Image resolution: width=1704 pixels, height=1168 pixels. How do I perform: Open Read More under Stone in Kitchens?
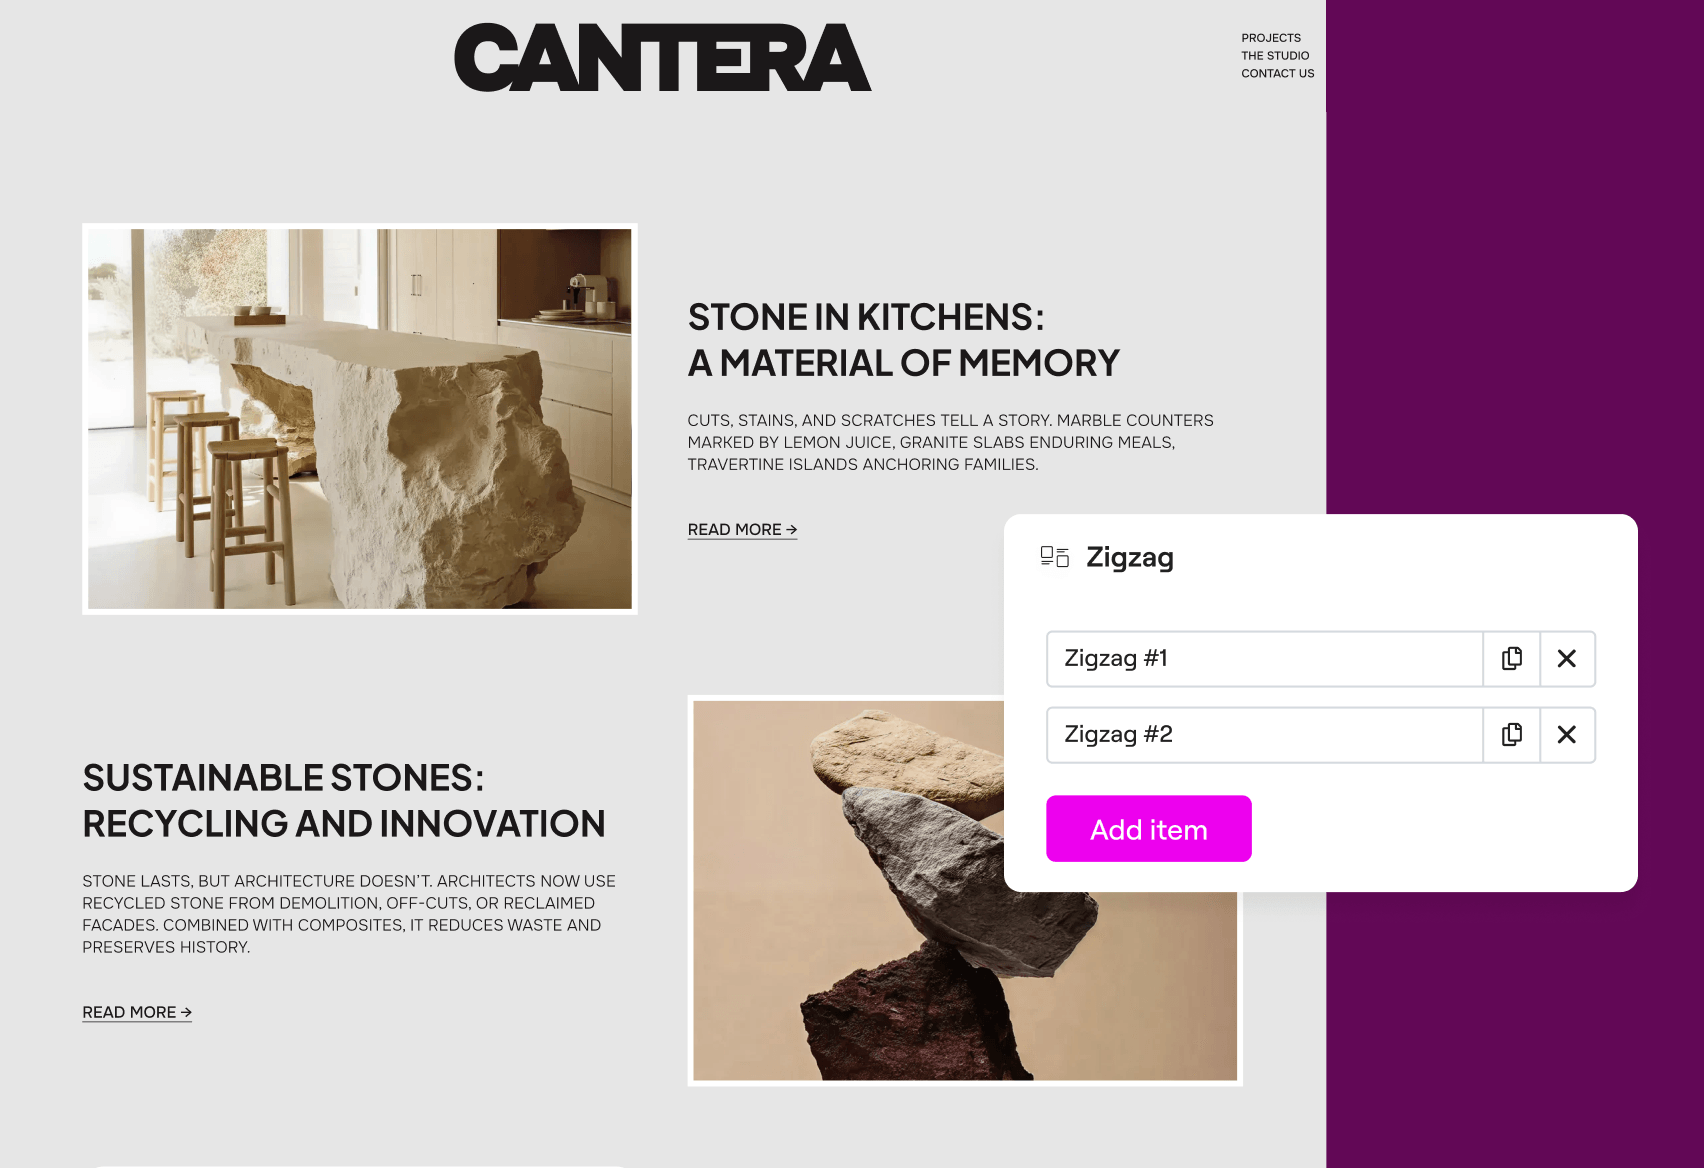tap(742, 530)
